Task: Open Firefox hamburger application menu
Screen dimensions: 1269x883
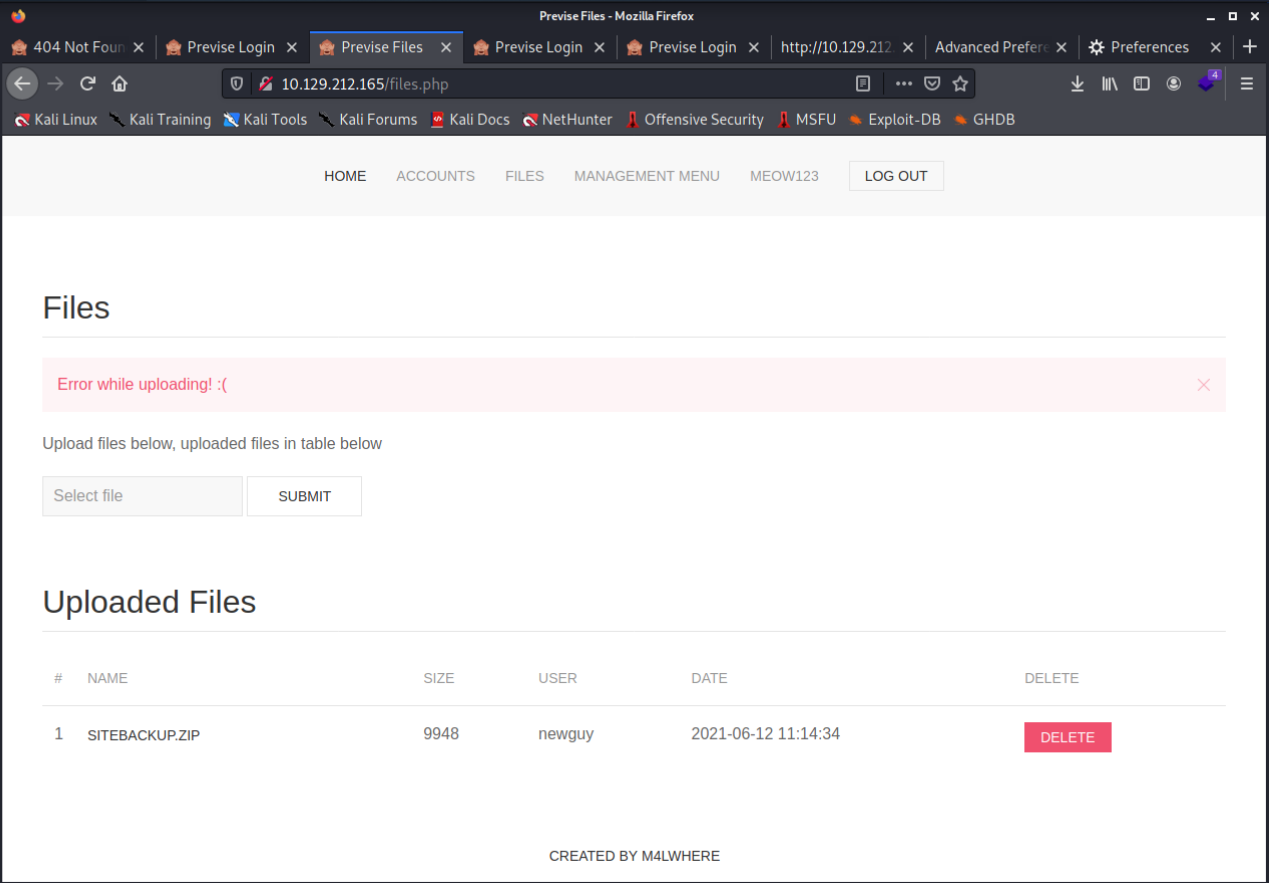Action: click(x=1246, y=84)
